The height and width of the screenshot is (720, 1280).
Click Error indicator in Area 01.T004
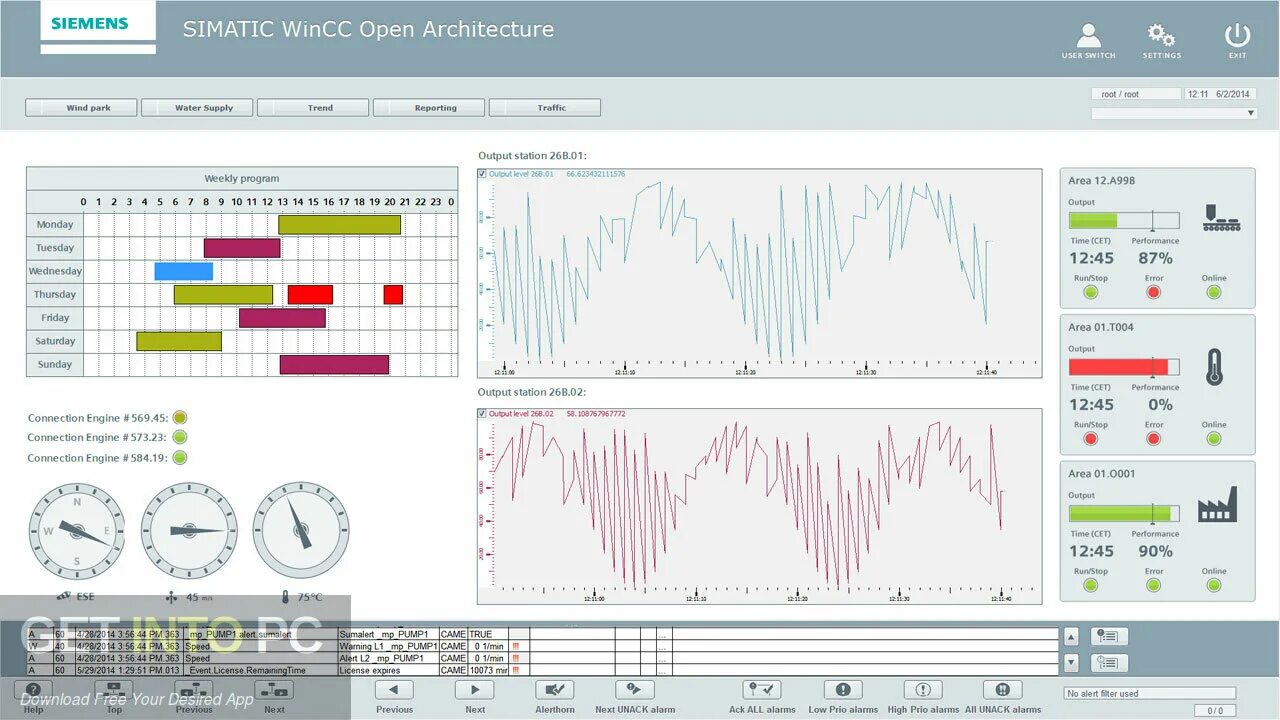point(1154,438)
